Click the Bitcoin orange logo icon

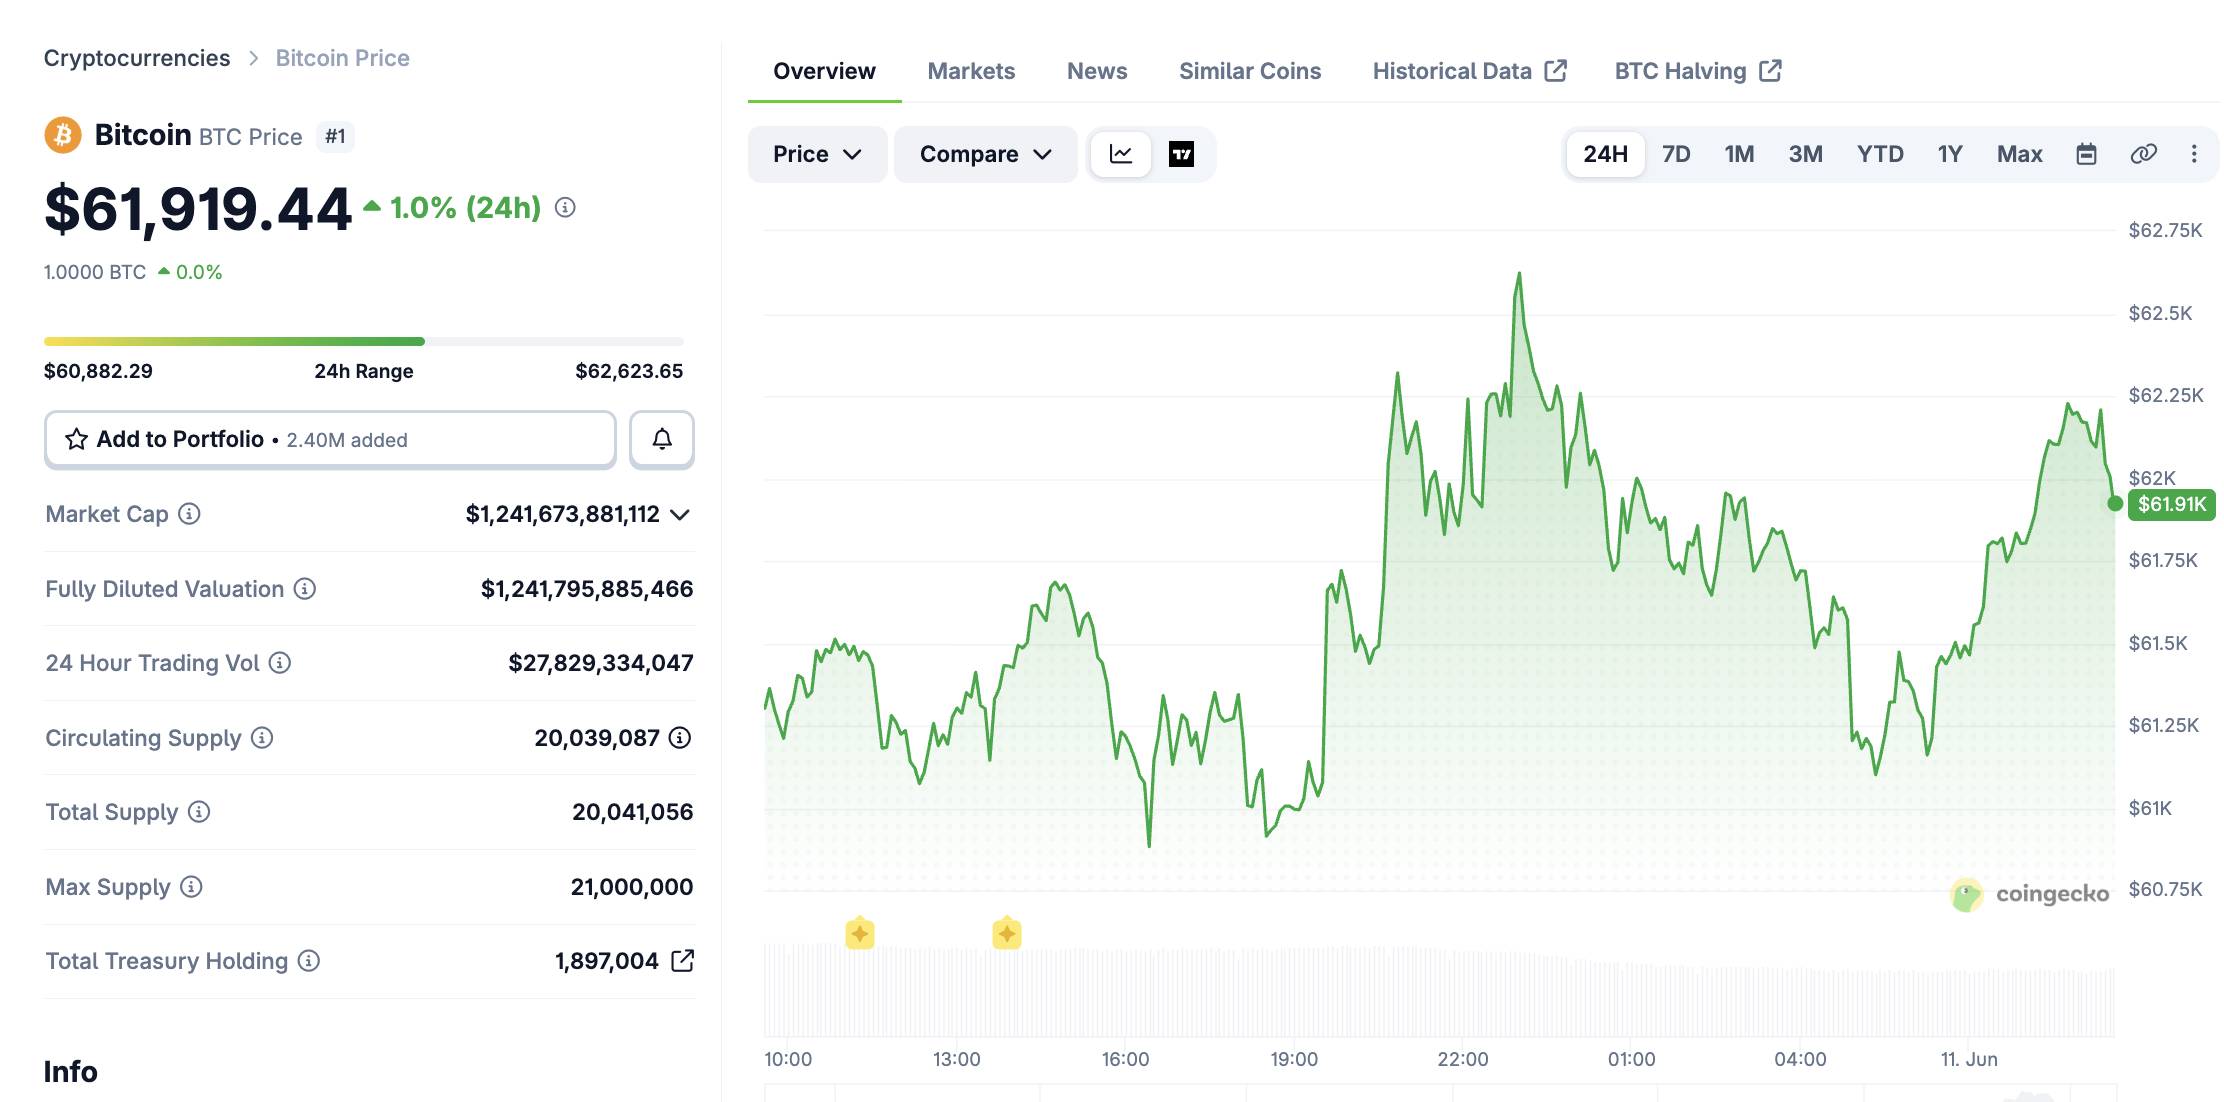(63, 135)
